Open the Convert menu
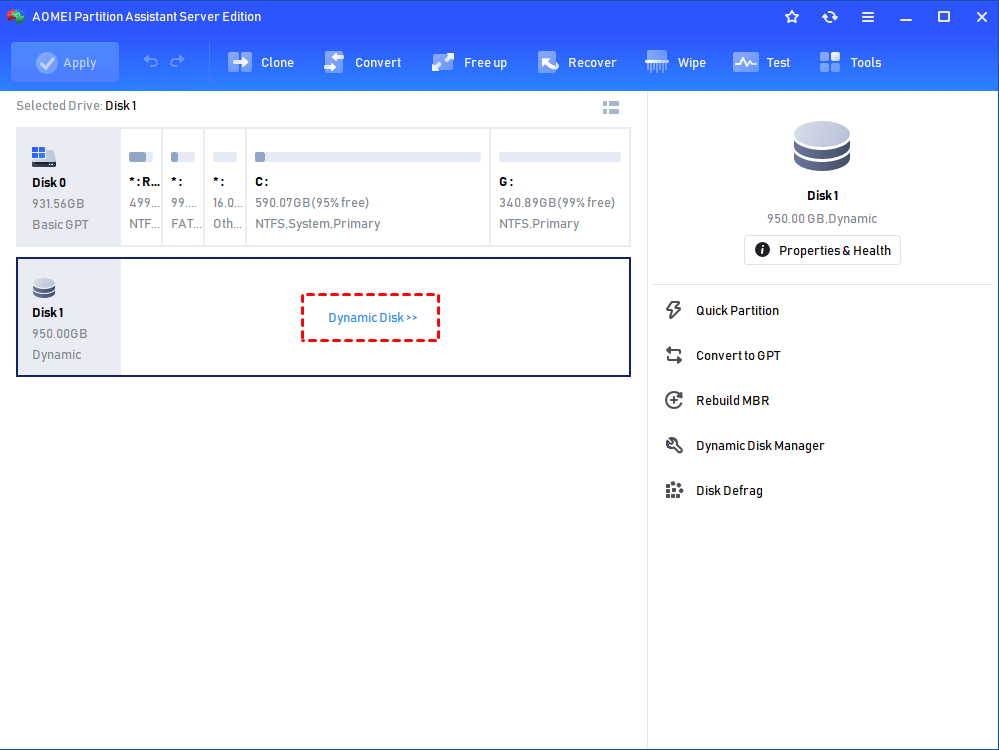The height and width of the screenshot is (750, 999). [x=363, y=62]
